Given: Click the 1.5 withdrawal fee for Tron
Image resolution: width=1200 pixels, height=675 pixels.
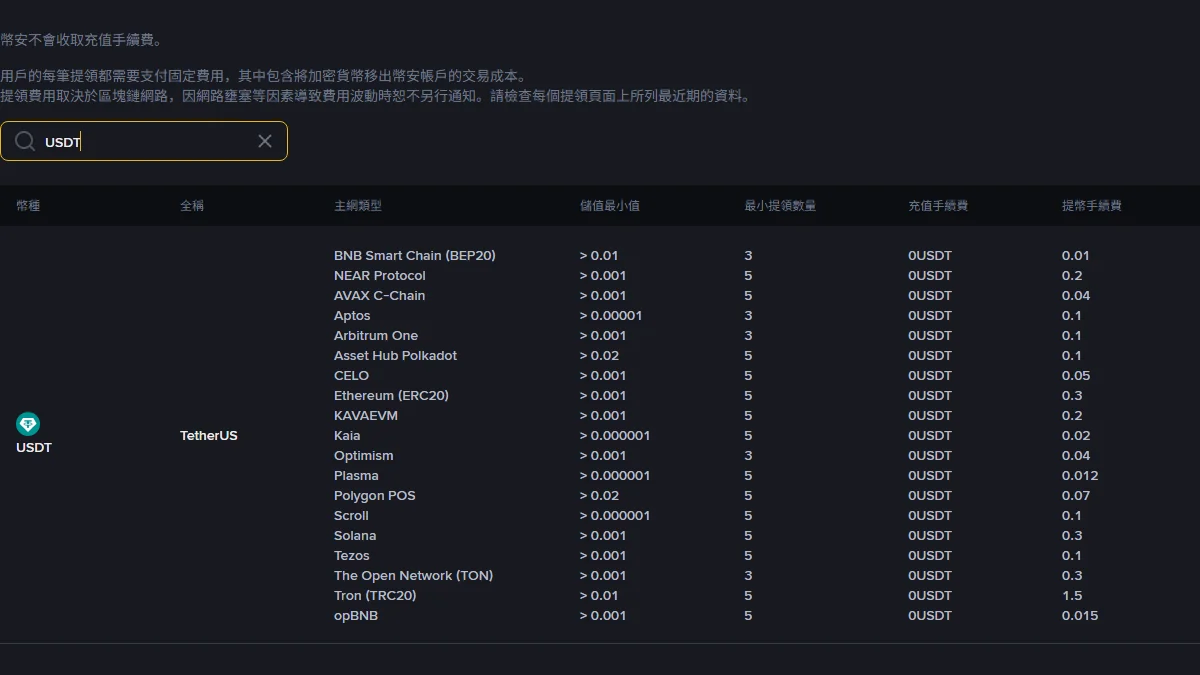Looking at the screenshot, I should pos(1072,596).
